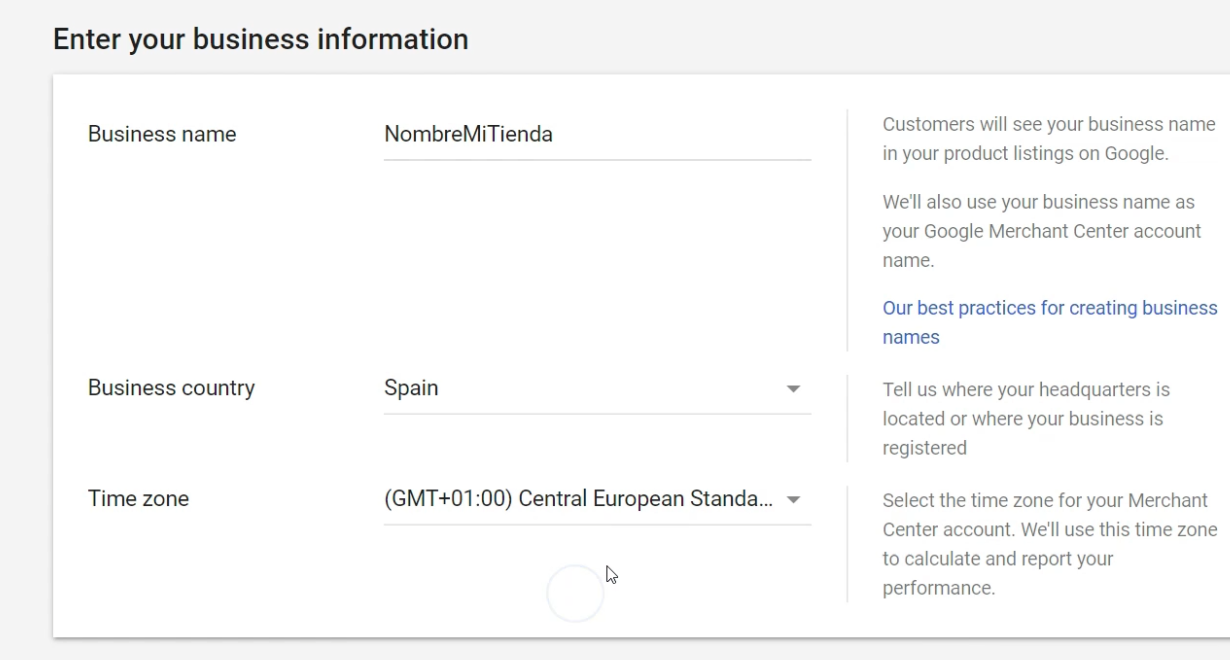Click help text about customers seeing business name
The height and width of the screenshot is (660, 1230).
pos(1049,139)
